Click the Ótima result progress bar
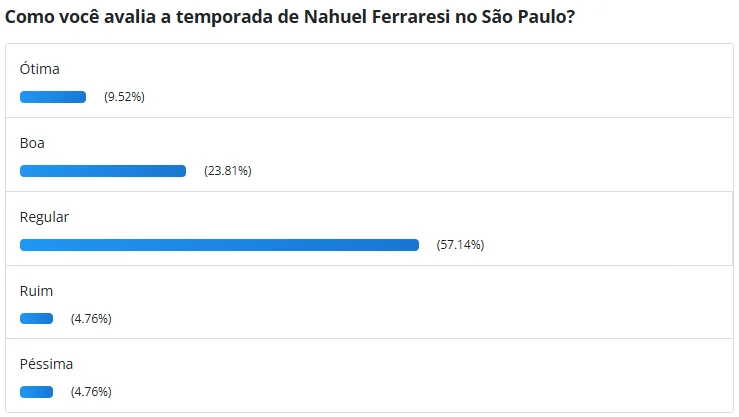The image size is (739, 417). point(53,97)
